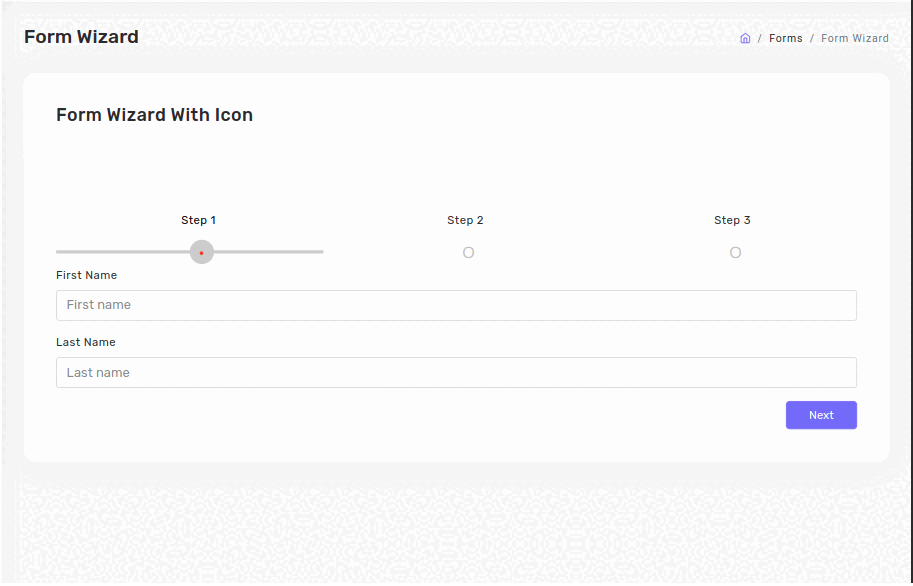Click the First Name field label
This screenshot has height=586, width=913.
pos(86,276)
